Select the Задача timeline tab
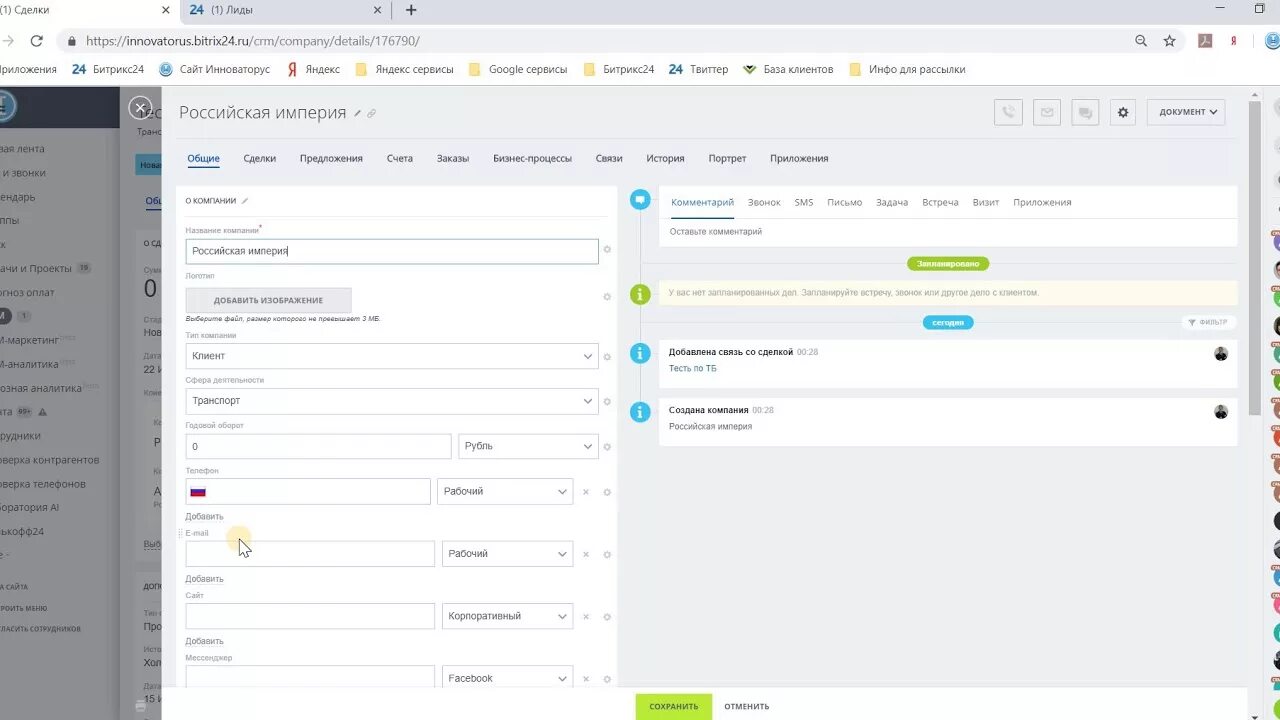This screenshot has height=720, width=1280. tap(892, 202)
